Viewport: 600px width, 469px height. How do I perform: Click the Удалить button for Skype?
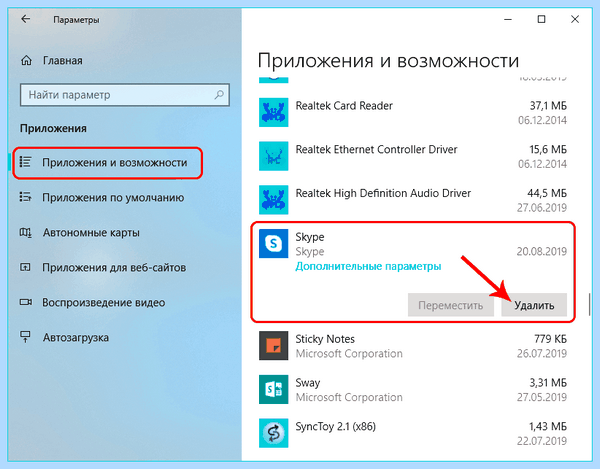click(x=534, y=305)
